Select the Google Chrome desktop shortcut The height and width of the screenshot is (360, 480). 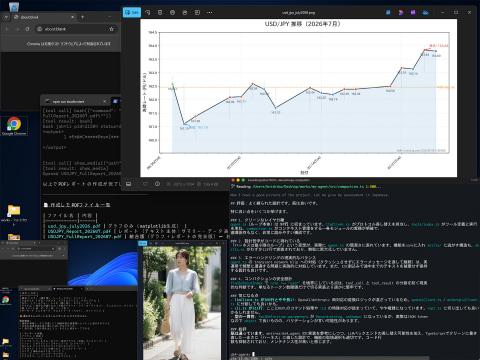click(14, 126)
